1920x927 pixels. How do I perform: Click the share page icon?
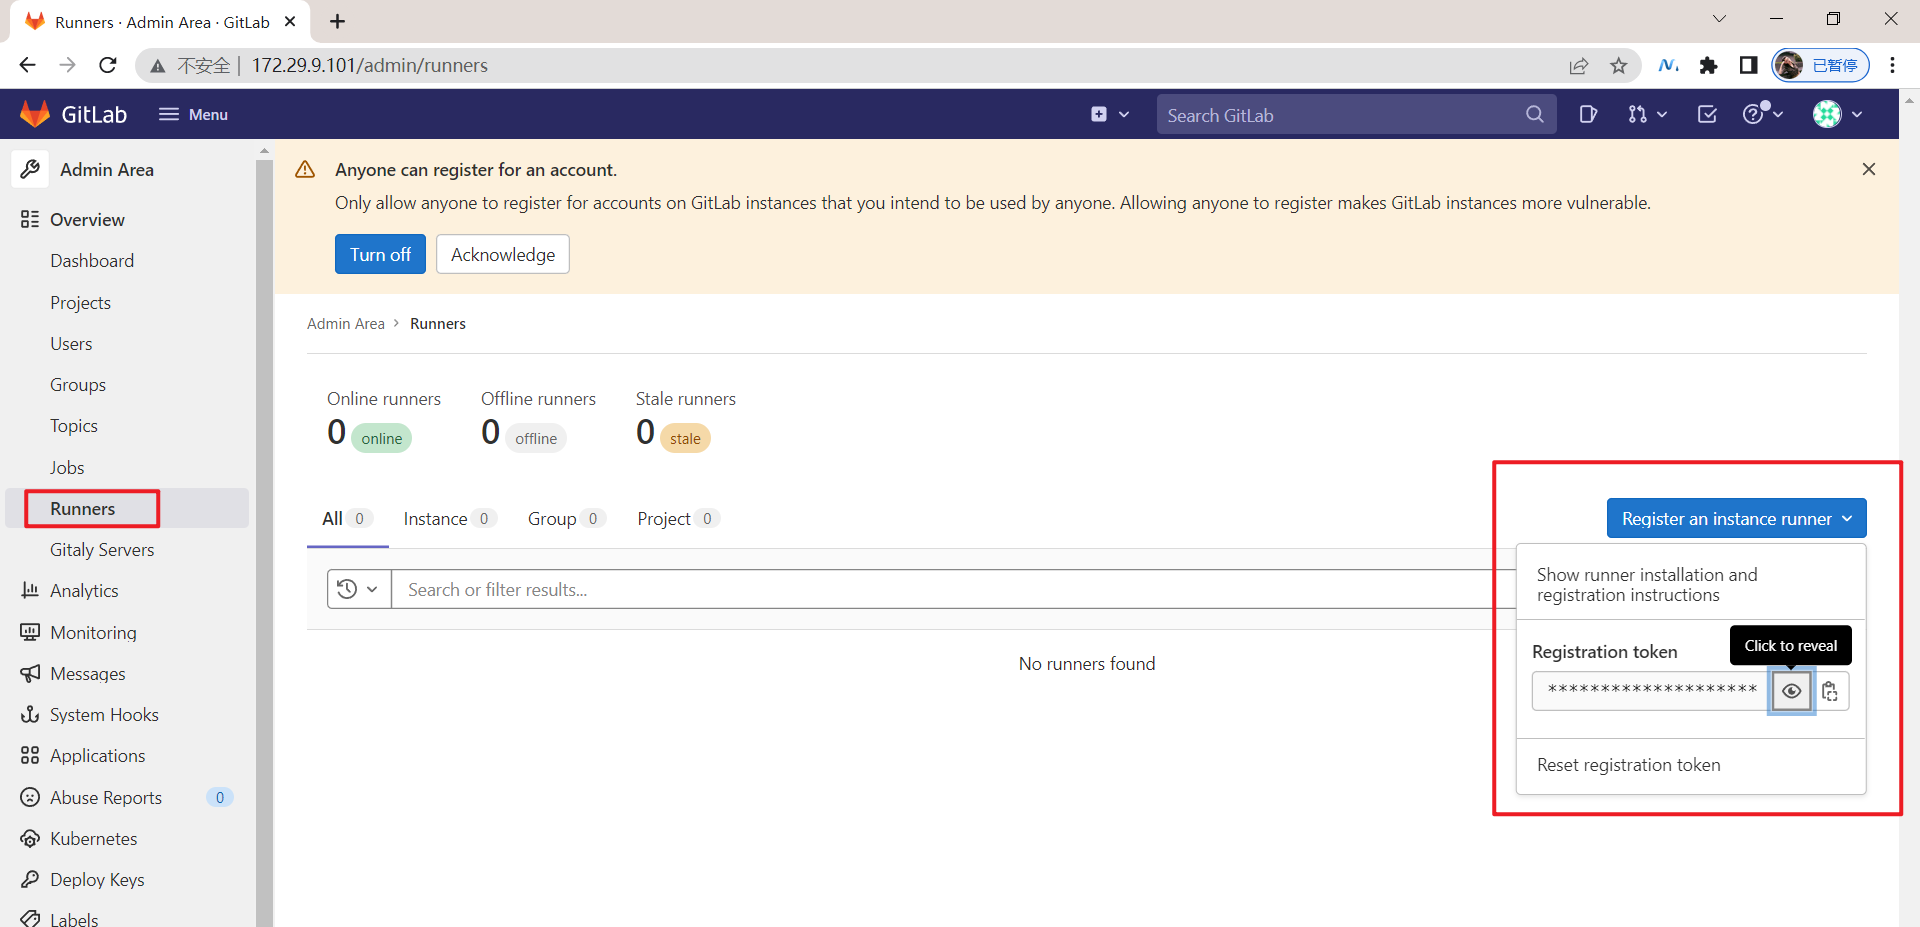[x=1579, y=65]
